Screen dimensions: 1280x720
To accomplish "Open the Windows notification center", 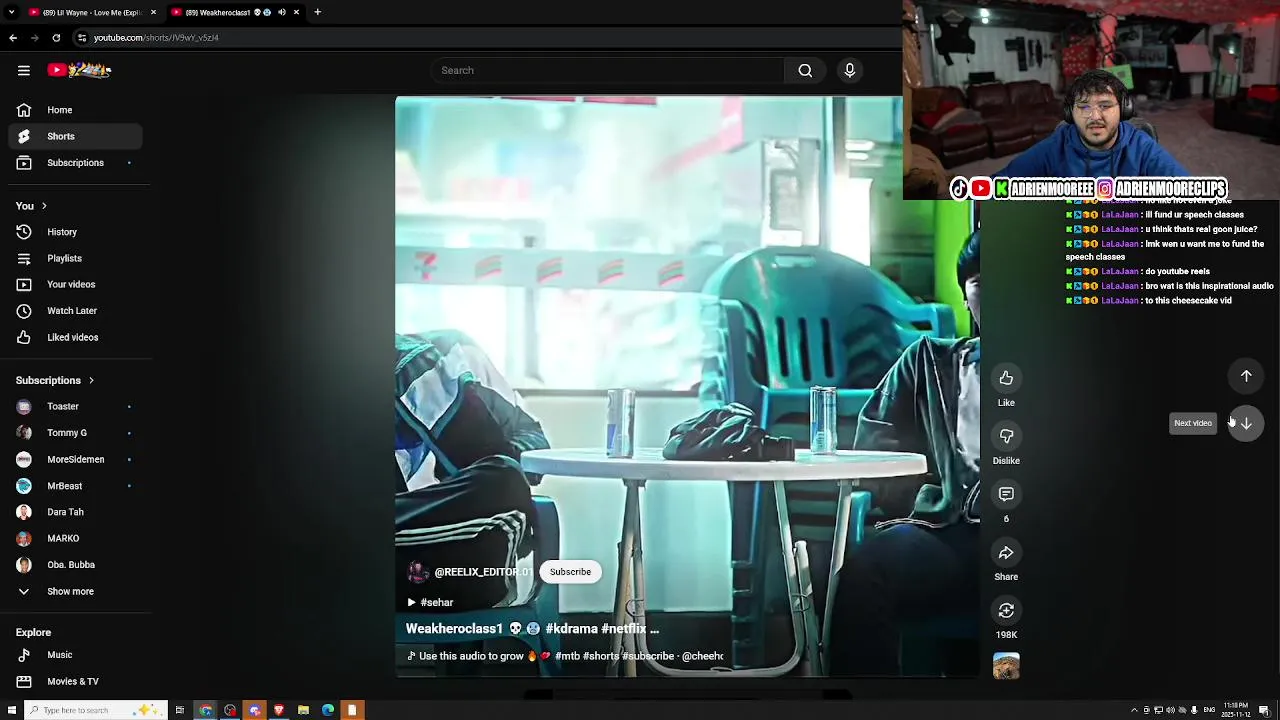I will (1264, 710).
